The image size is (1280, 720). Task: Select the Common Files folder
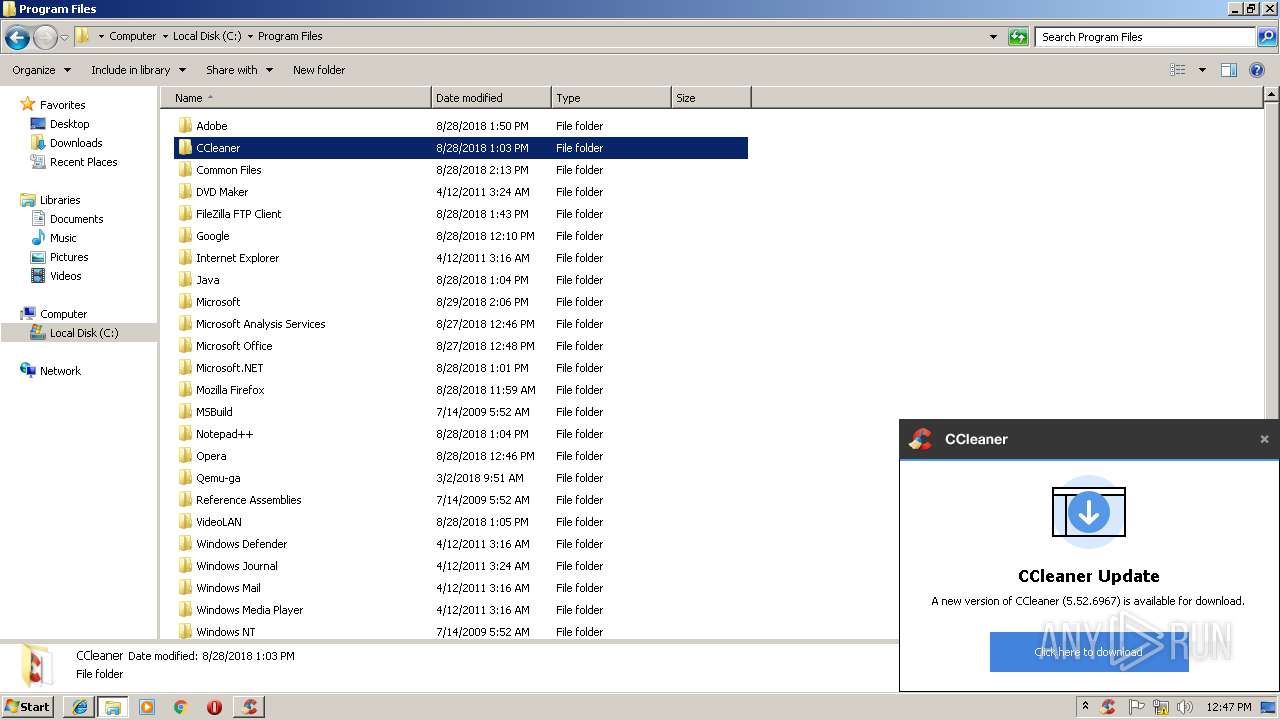[x=228, y=170]
